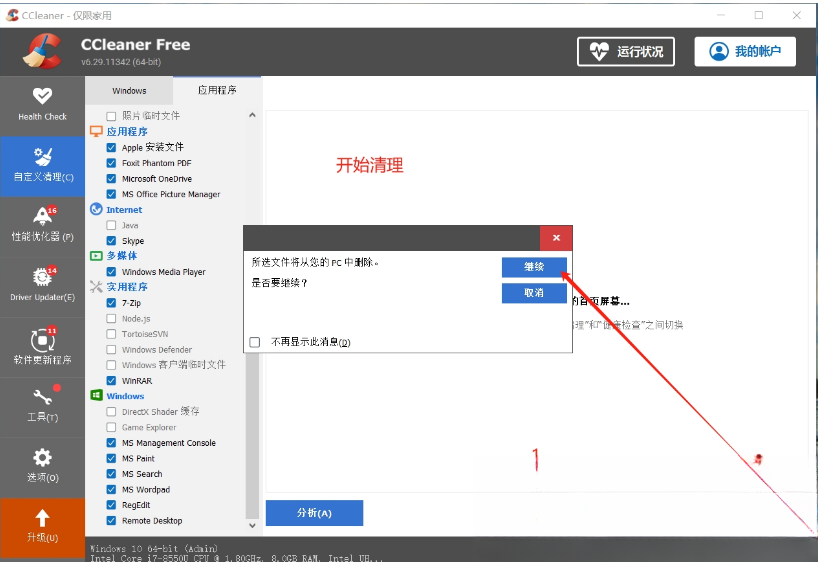Uncheck MS Search checkbox
Image resolution: width=818 pixels, height=562 pixels.
(x=111, y=474)
